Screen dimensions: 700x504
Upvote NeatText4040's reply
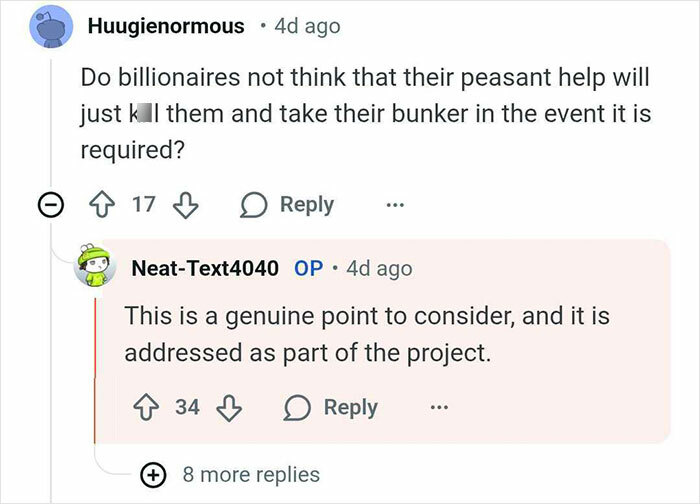click(x=148, y=407)
